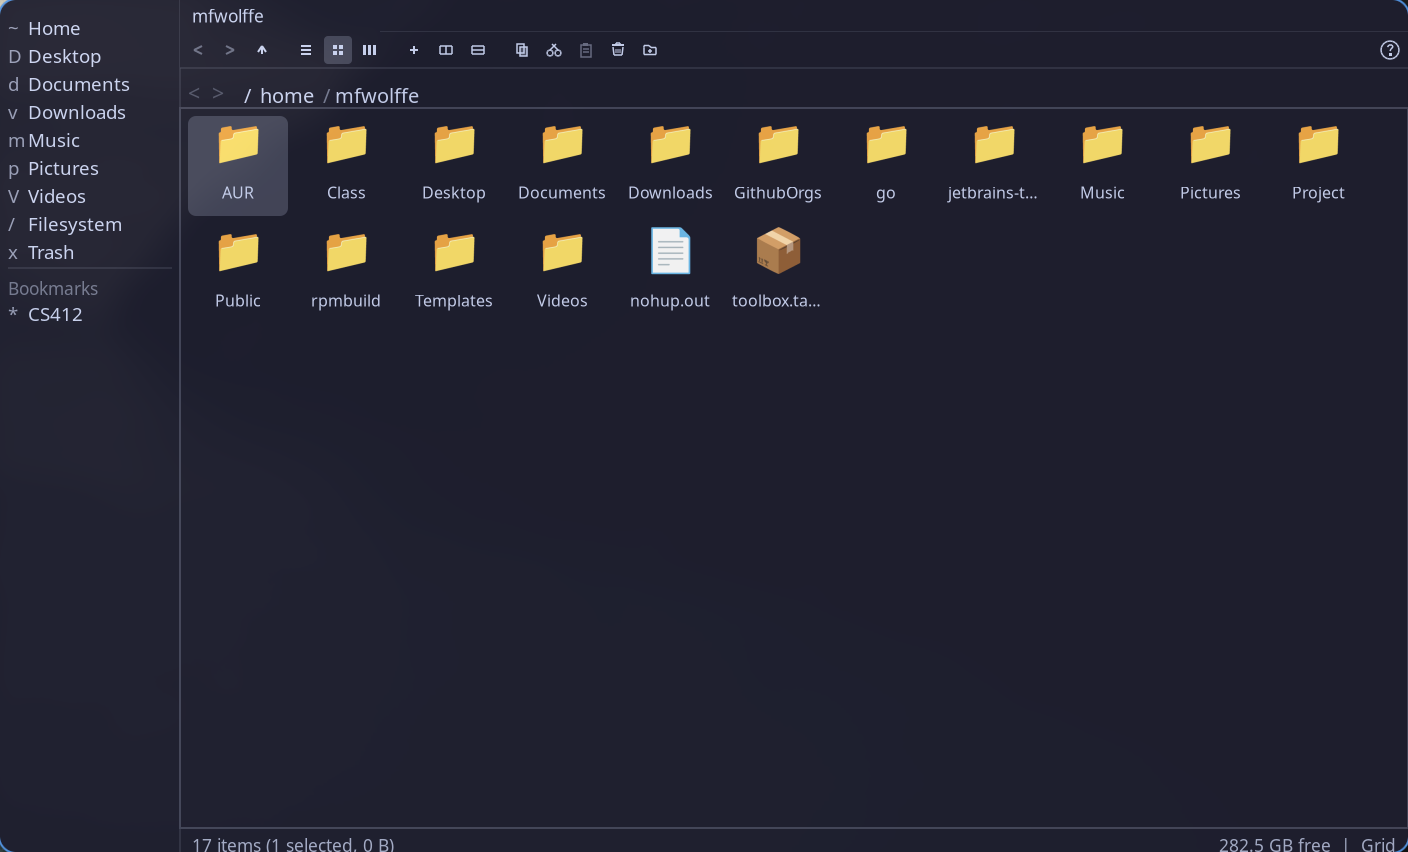
Task: Move the selected item to trash
Action: 617,49
